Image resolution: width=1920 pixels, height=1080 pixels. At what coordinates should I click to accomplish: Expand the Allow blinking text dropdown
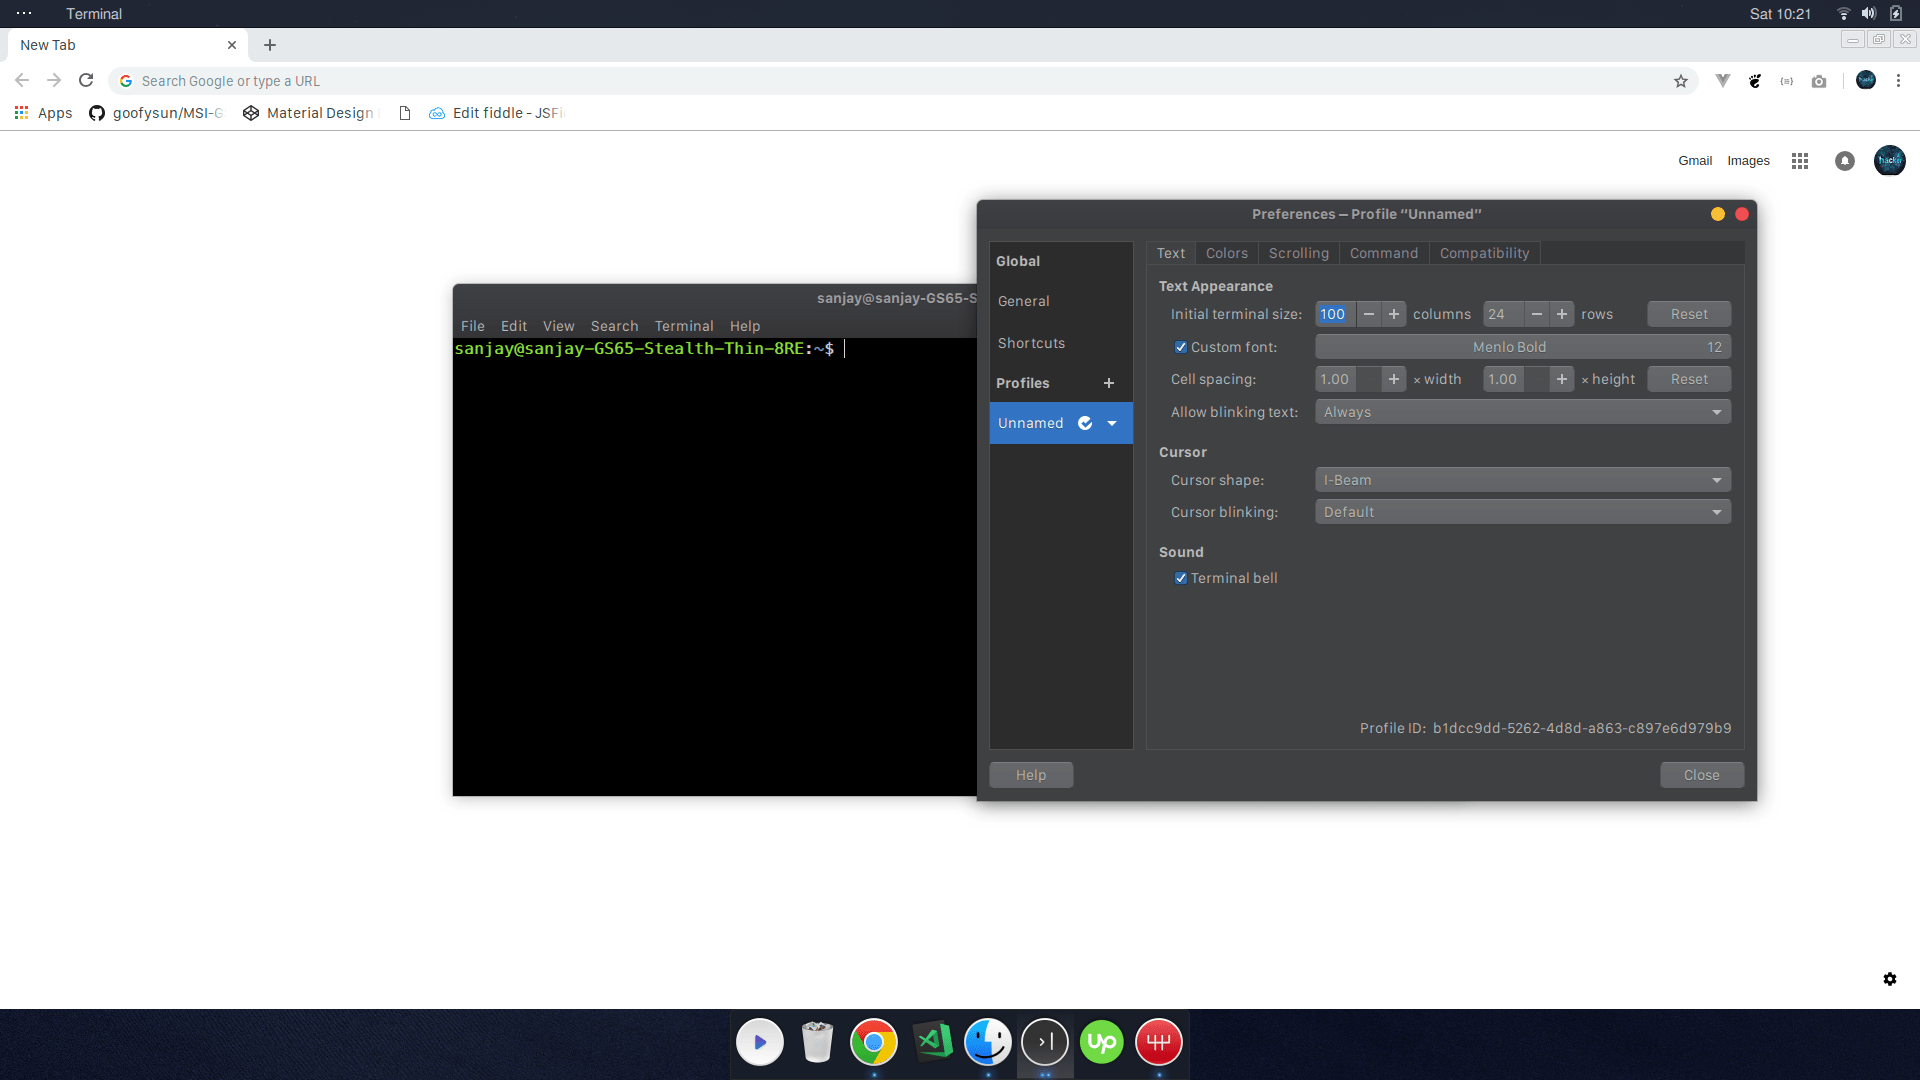coord(1522,412)
